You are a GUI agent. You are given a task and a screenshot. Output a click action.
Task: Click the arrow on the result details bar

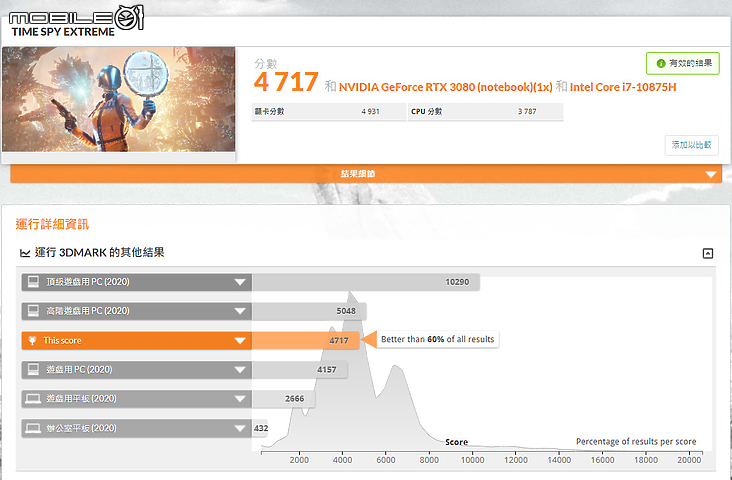[x=711, y=174]
